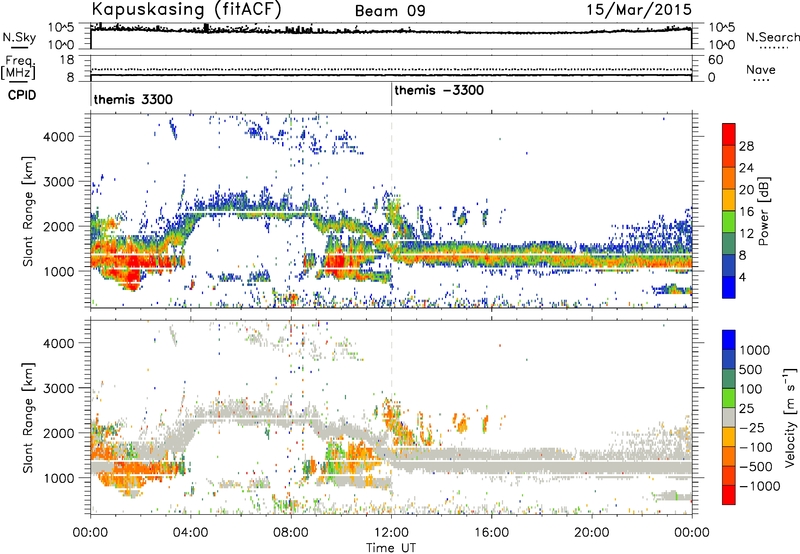This screenshot has height=554, width=800.
Task: Click the 'N.Sky' legend label
Action: click(19, 37)
